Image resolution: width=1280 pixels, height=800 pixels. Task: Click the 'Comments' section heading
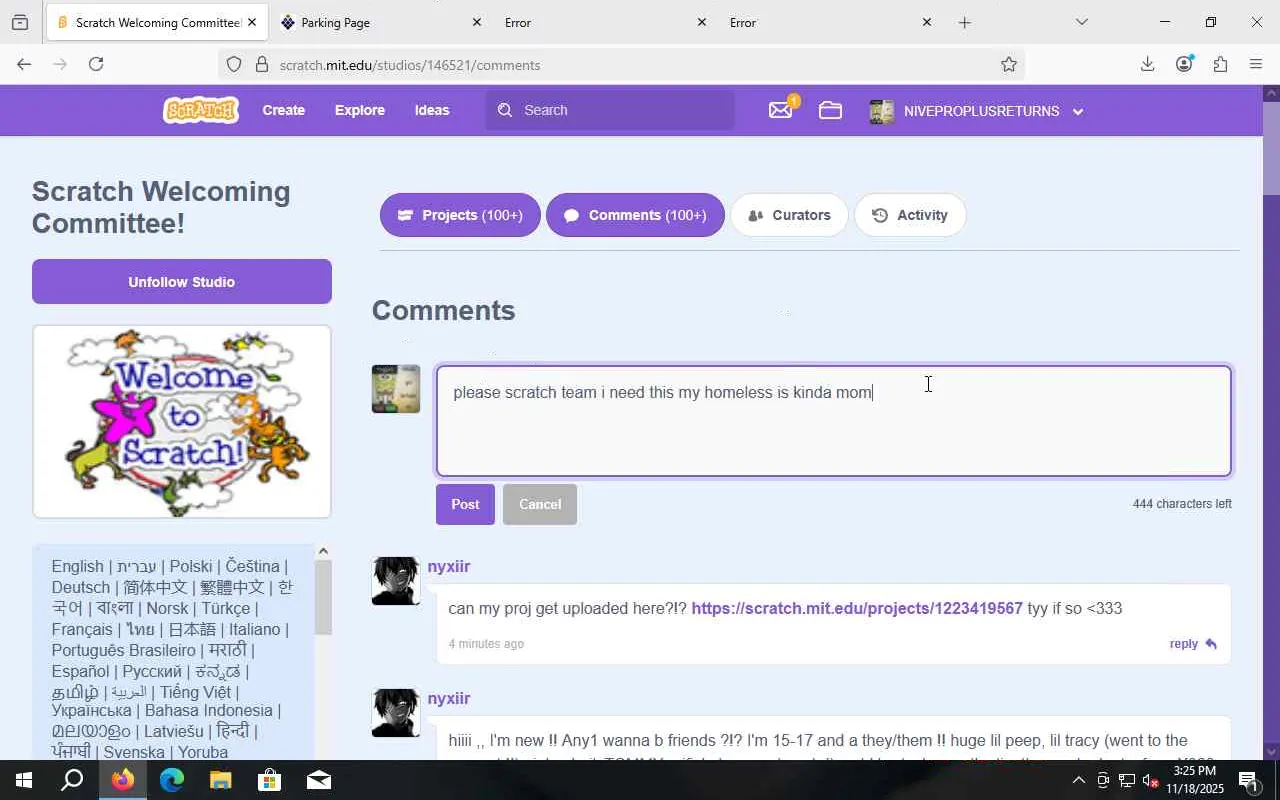[x=444, y=310]
